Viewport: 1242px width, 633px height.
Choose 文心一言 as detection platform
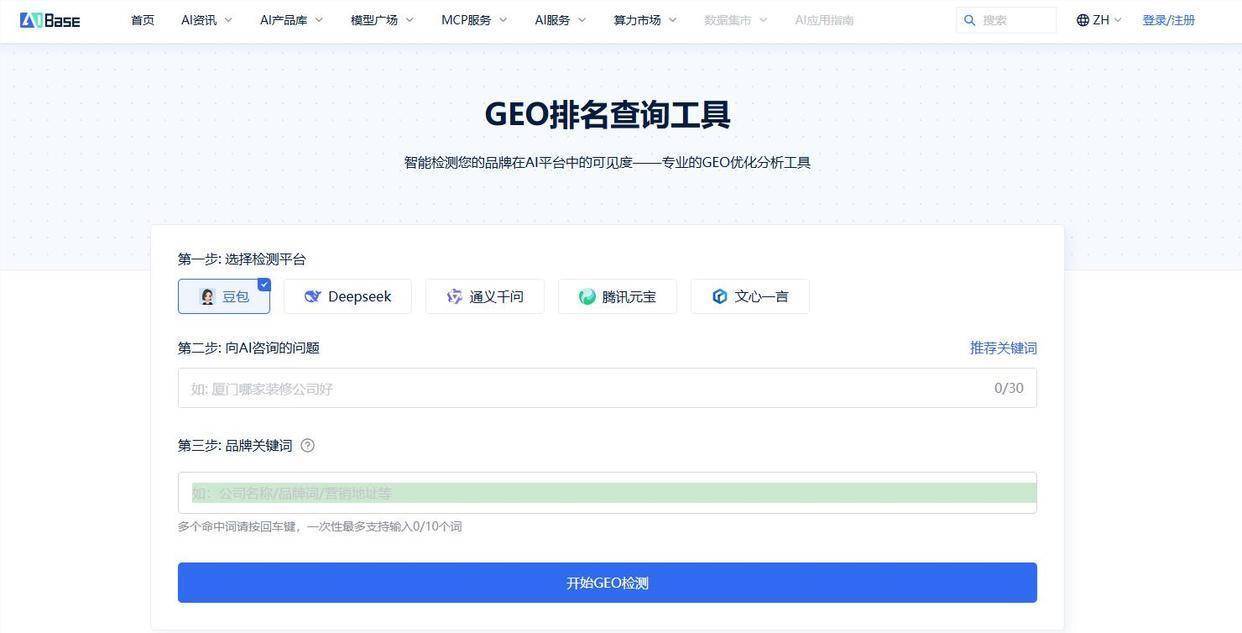(750, 297)
